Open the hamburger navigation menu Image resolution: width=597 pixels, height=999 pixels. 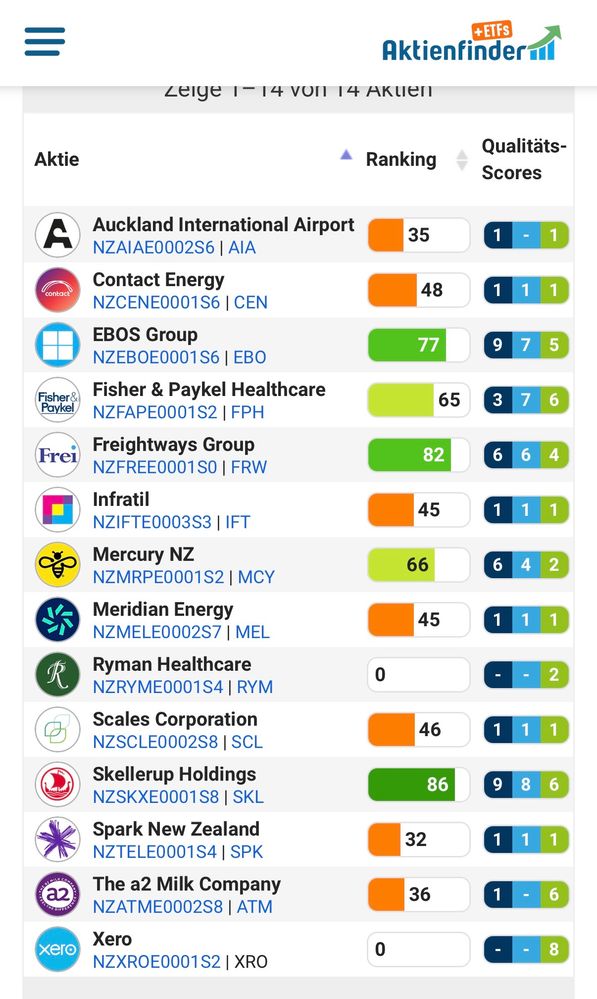[45, 41]
